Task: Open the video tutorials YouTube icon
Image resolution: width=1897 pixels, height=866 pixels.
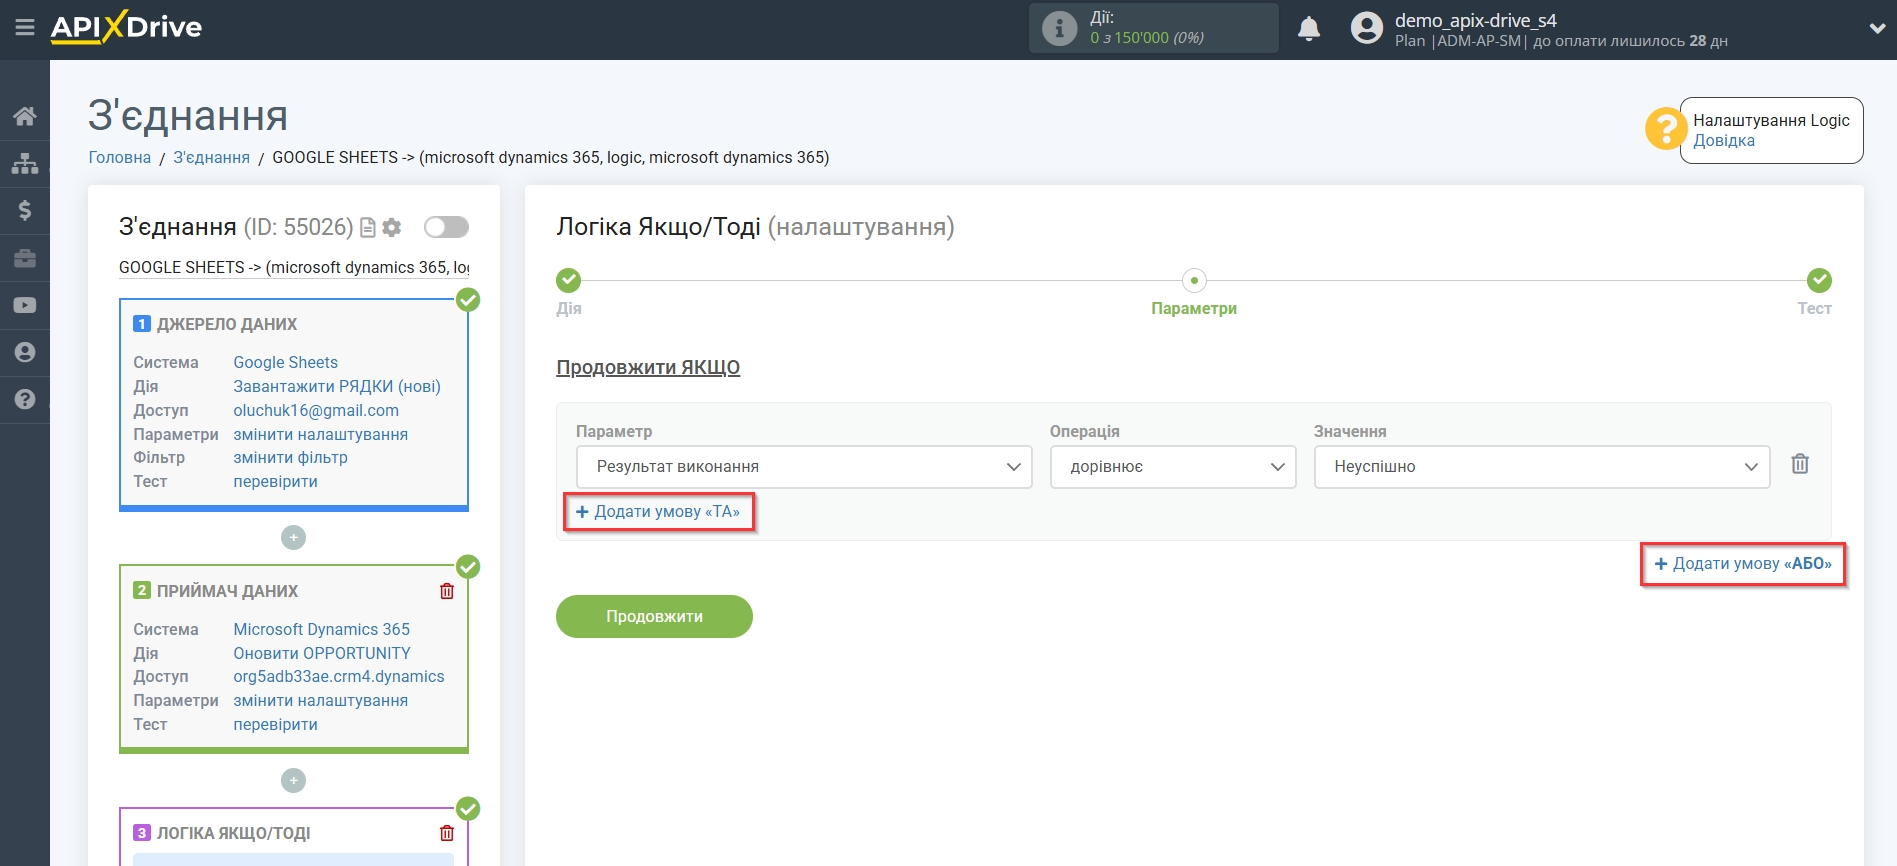Action: coord(25,305)
